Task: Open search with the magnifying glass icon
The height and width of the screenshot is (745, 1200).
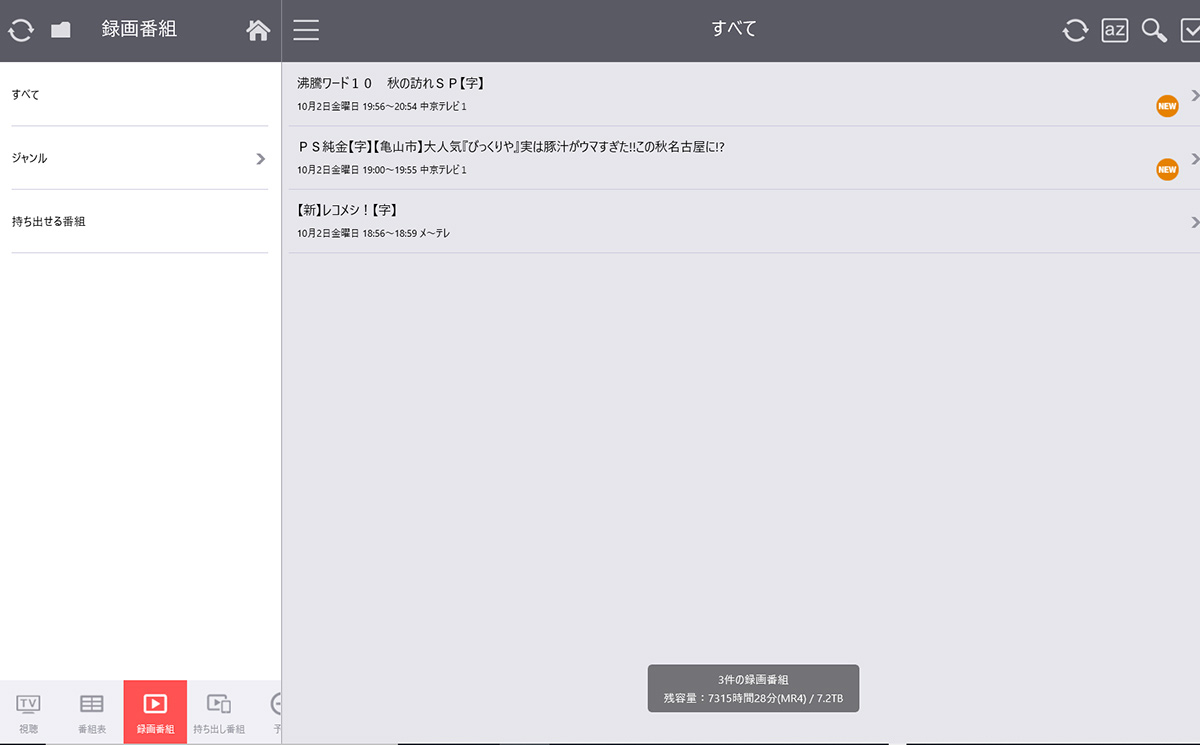Action: pos(1154,30)
